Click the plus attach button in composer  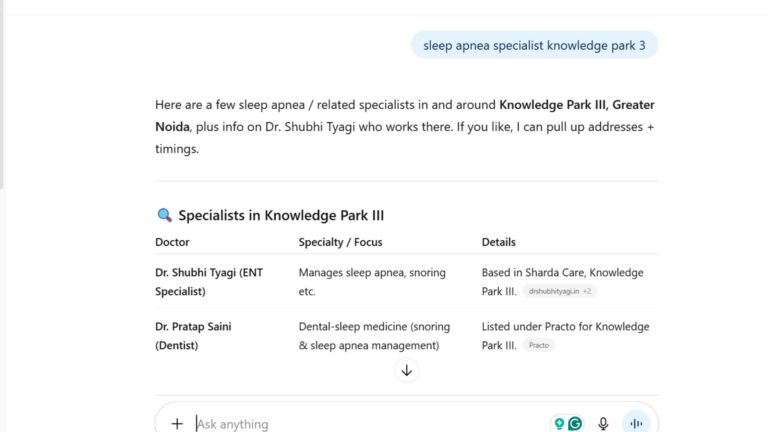[x=177, y=423]
